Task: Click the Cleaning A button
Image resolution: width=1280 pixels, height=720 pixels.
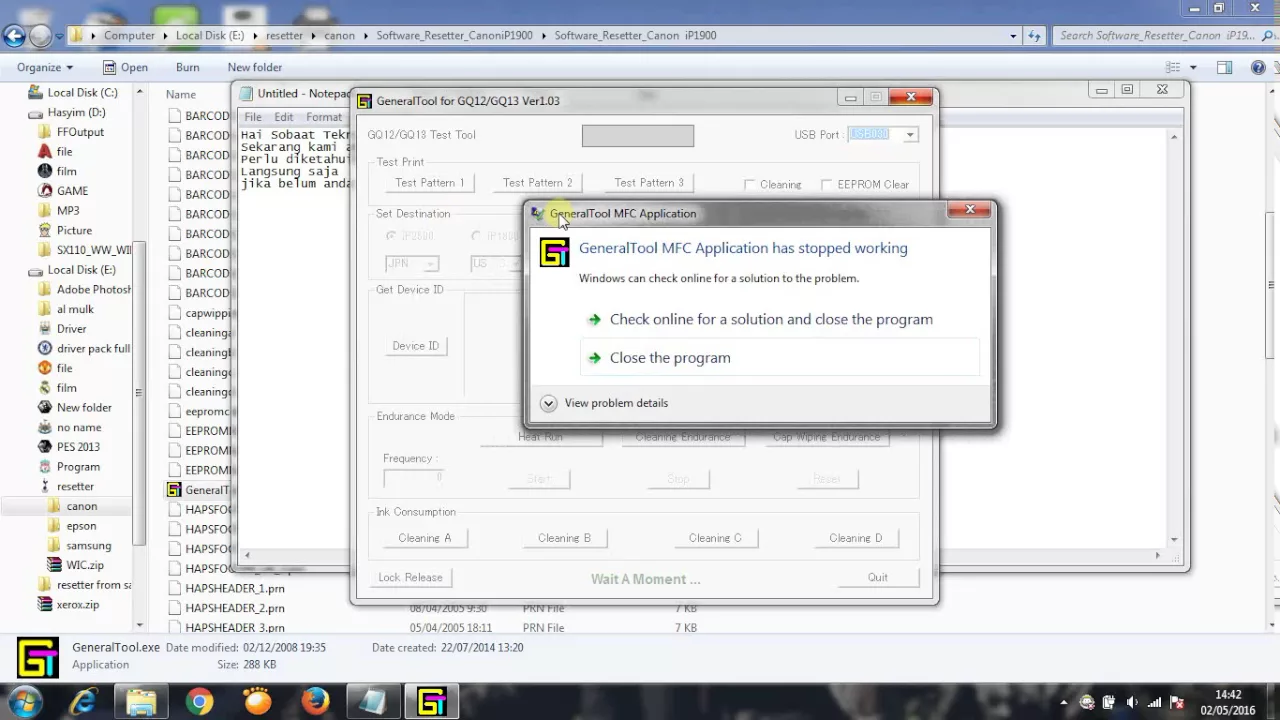Action: pos(425,538)
